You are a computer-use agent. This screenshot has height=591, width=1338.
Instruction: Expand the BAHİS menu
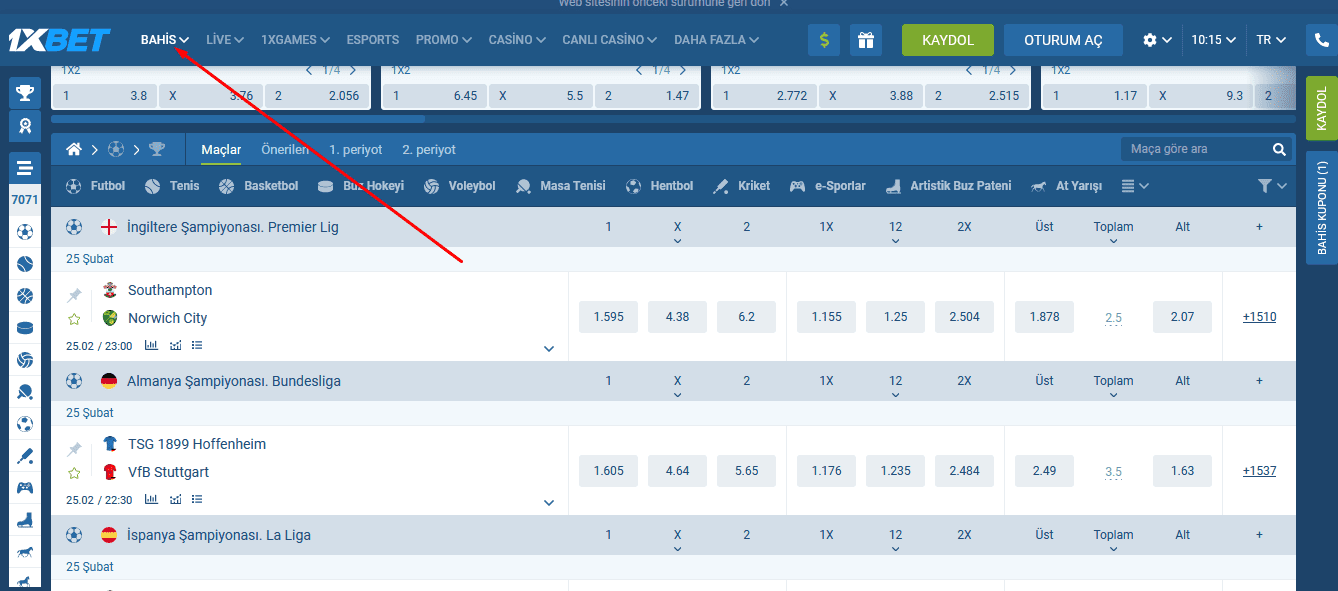tap(165, 40)
